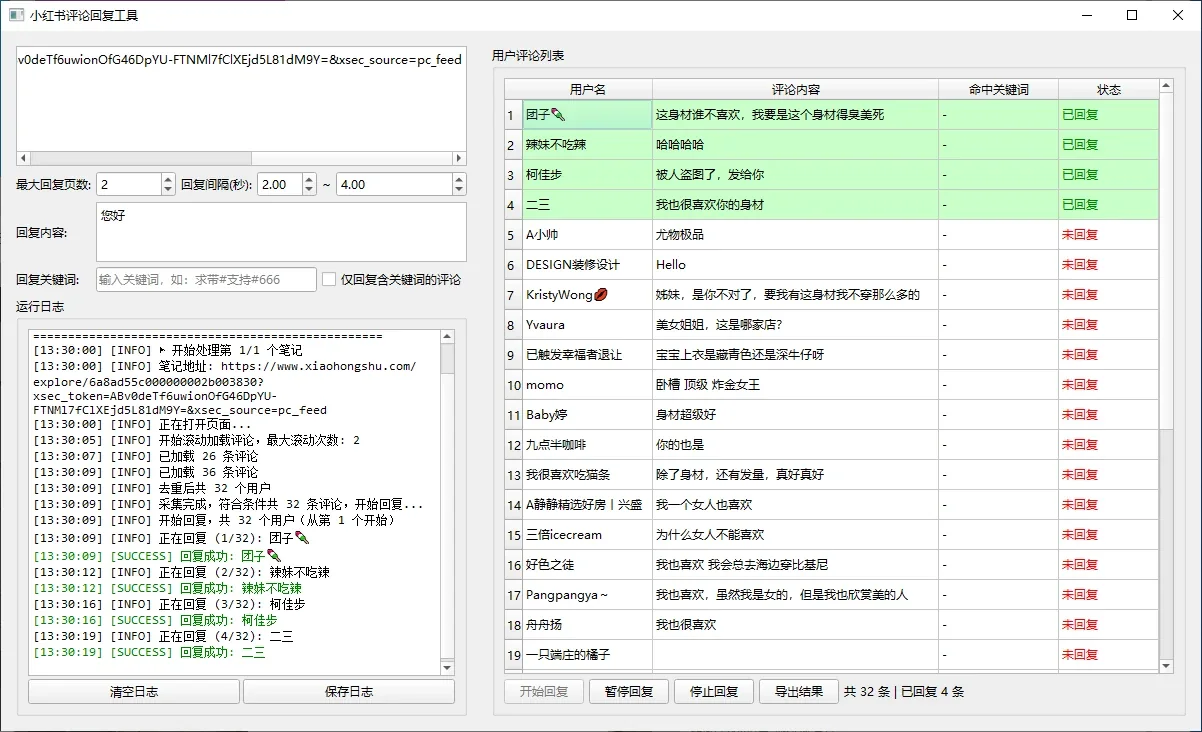Image resolution: width=1202 pixels, height=732 pixels.
Task: Click the disabled 开始回复 button
Action: tap(544, 692)
